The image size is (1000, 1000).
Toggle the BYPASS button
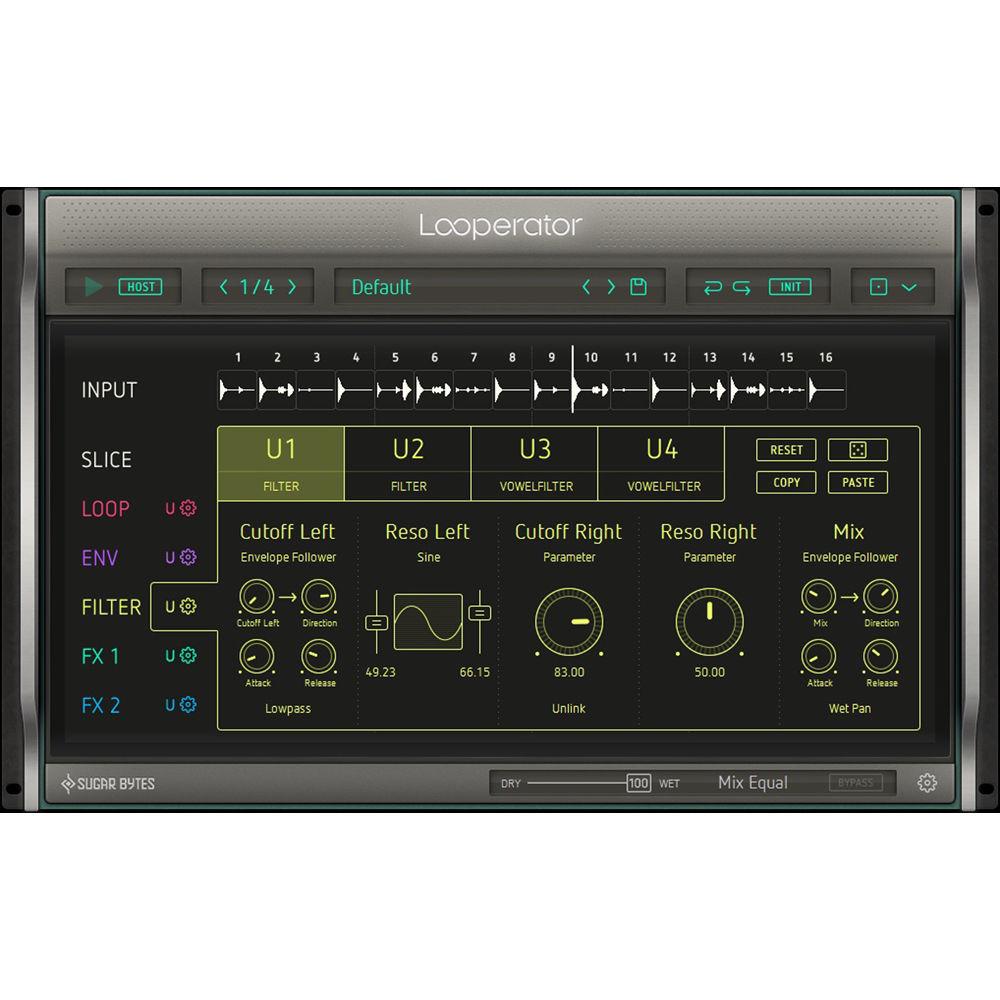[x=855, y=783]
